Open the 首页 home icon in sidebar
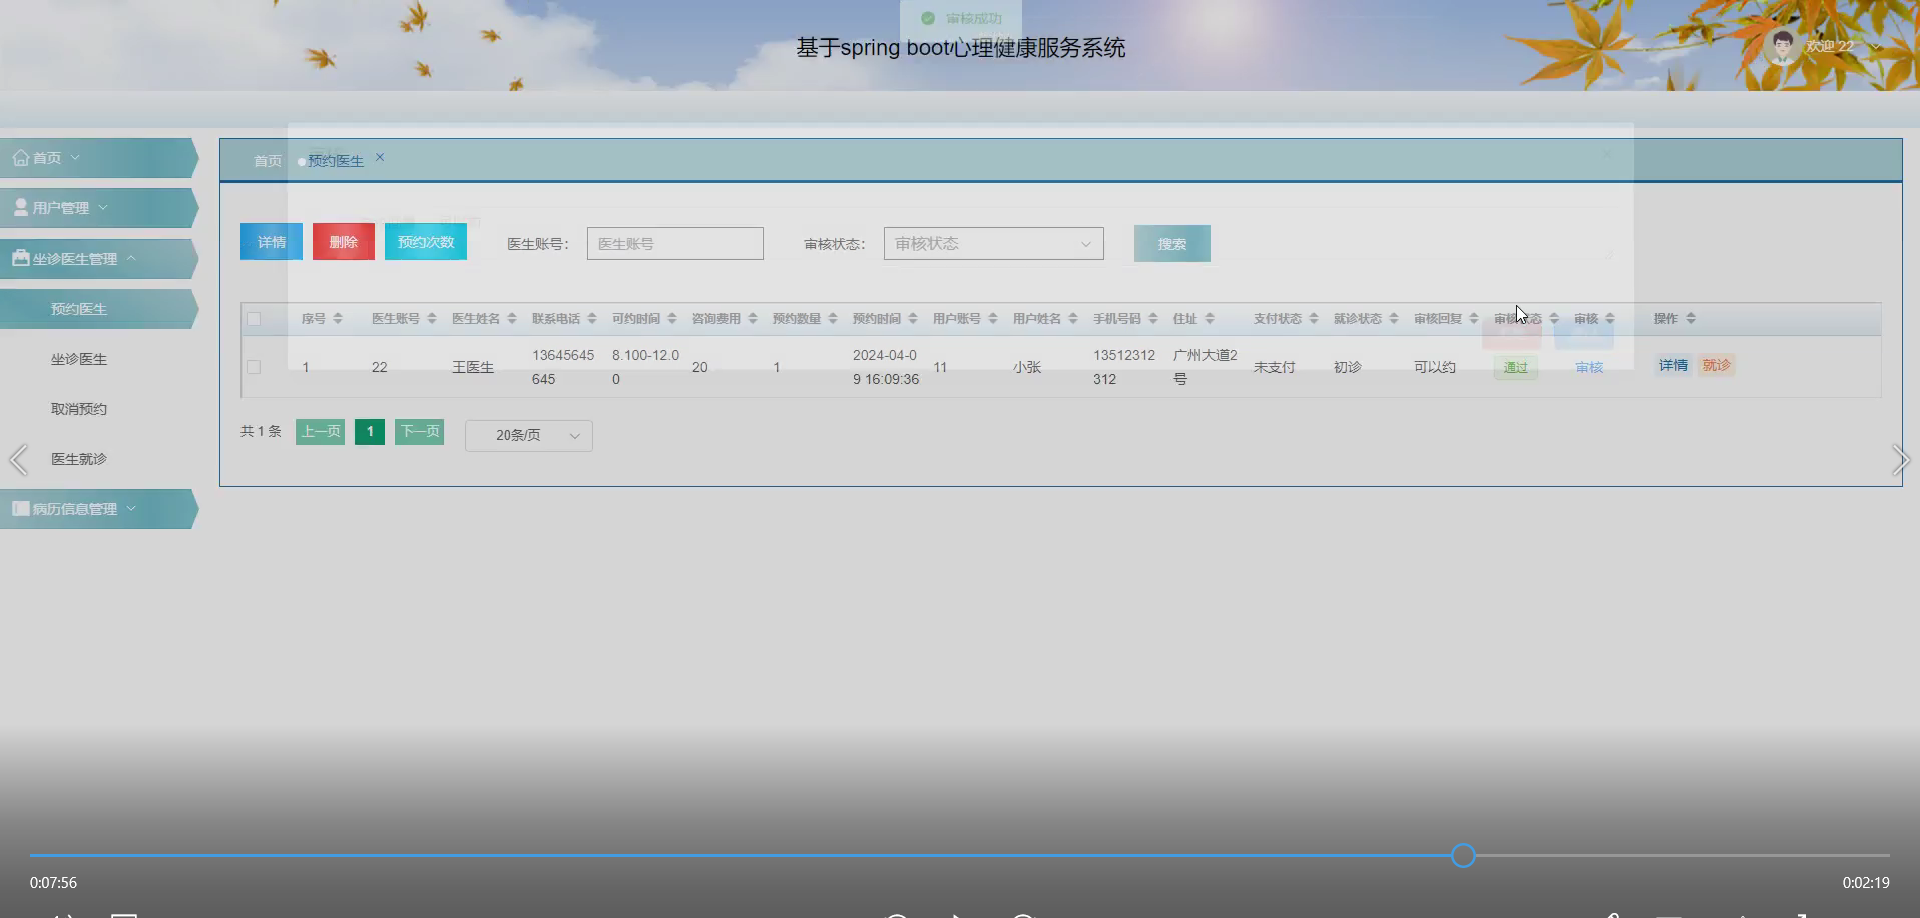The image size is (1920, 918). (x=20, y=158)
